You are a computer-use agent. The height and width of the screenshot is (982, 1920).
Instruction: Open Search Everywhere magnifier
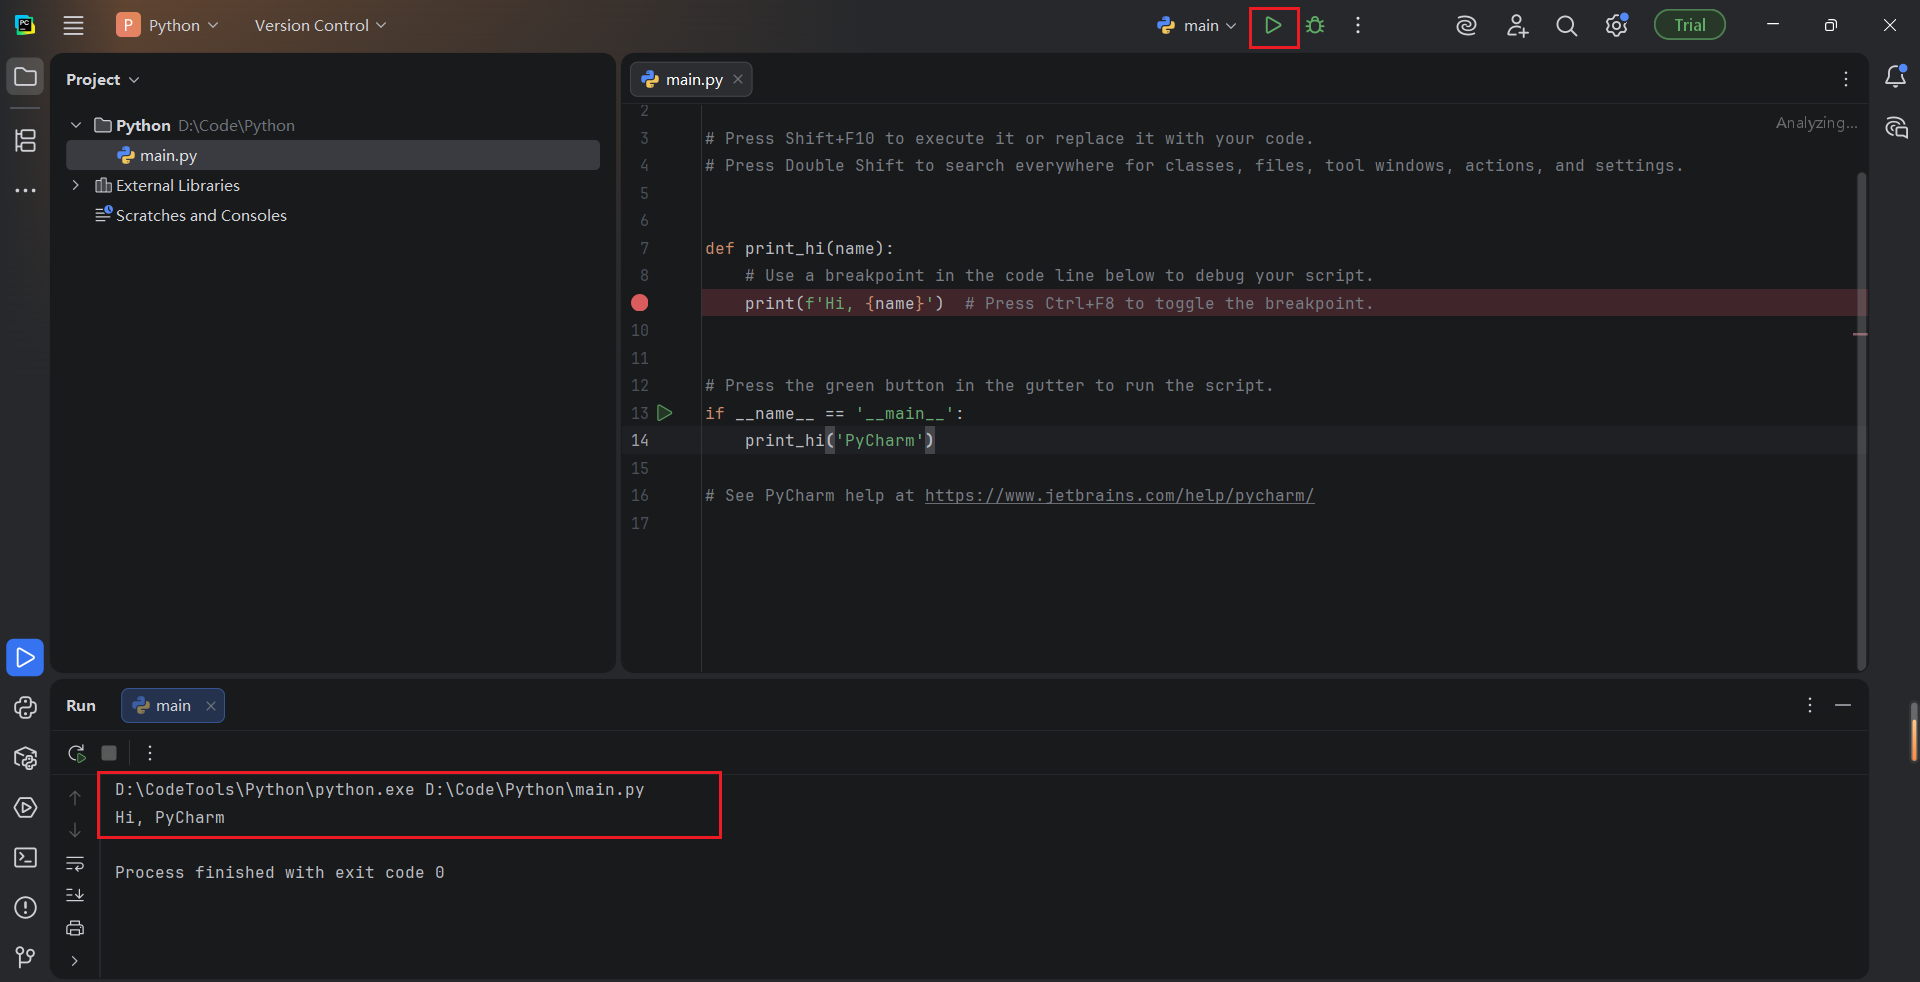tap(1567, 26)
